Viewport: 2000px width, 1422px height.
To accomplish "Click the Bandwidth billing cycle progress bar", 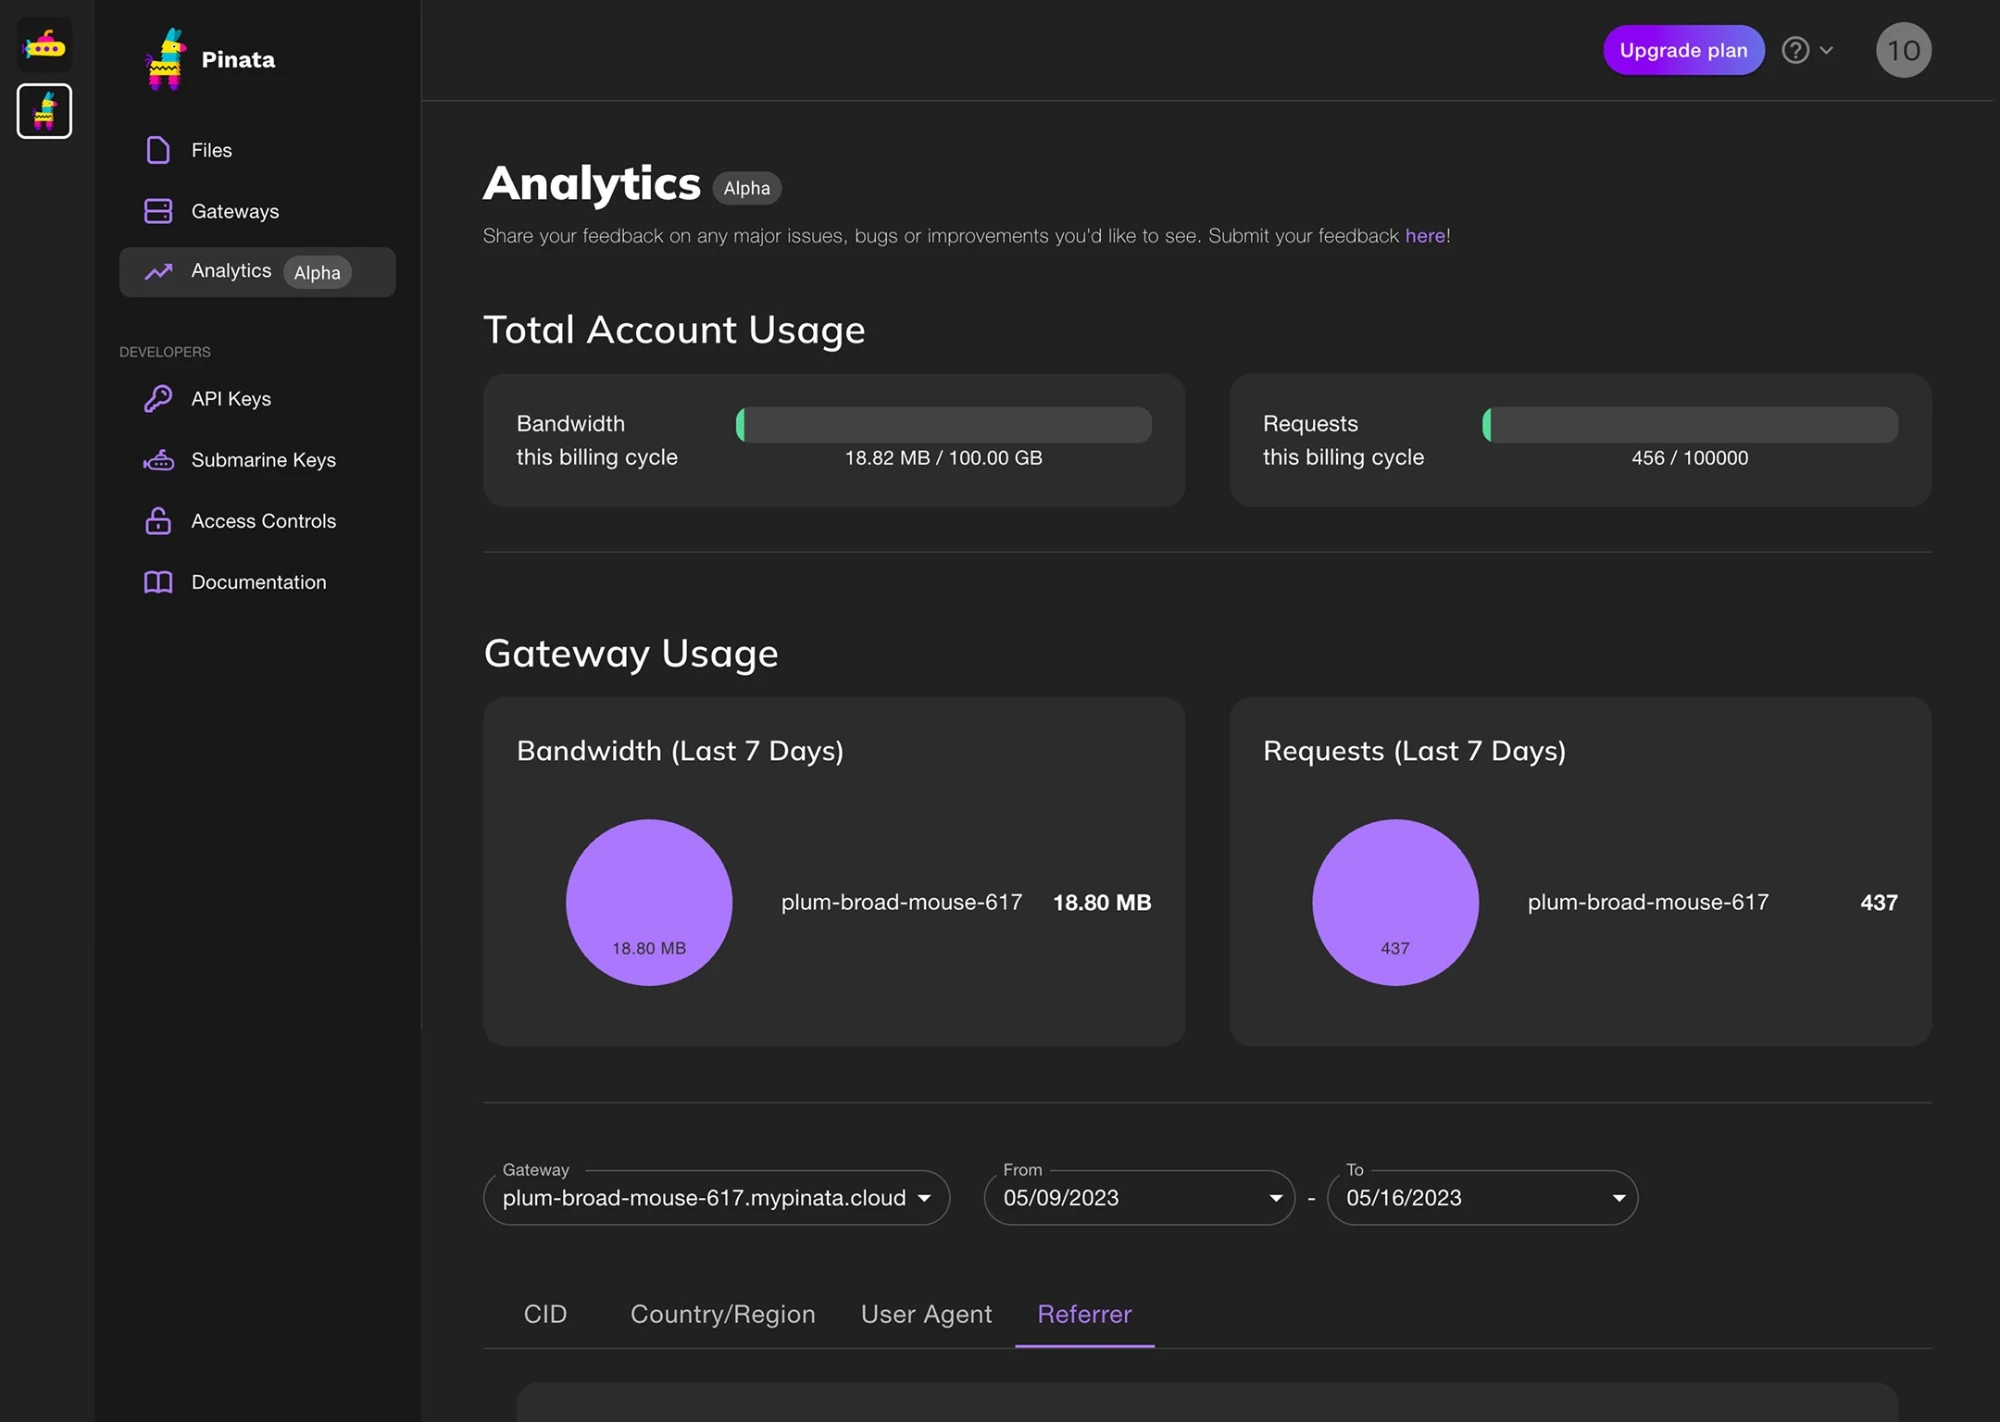I will click(944, 425).
